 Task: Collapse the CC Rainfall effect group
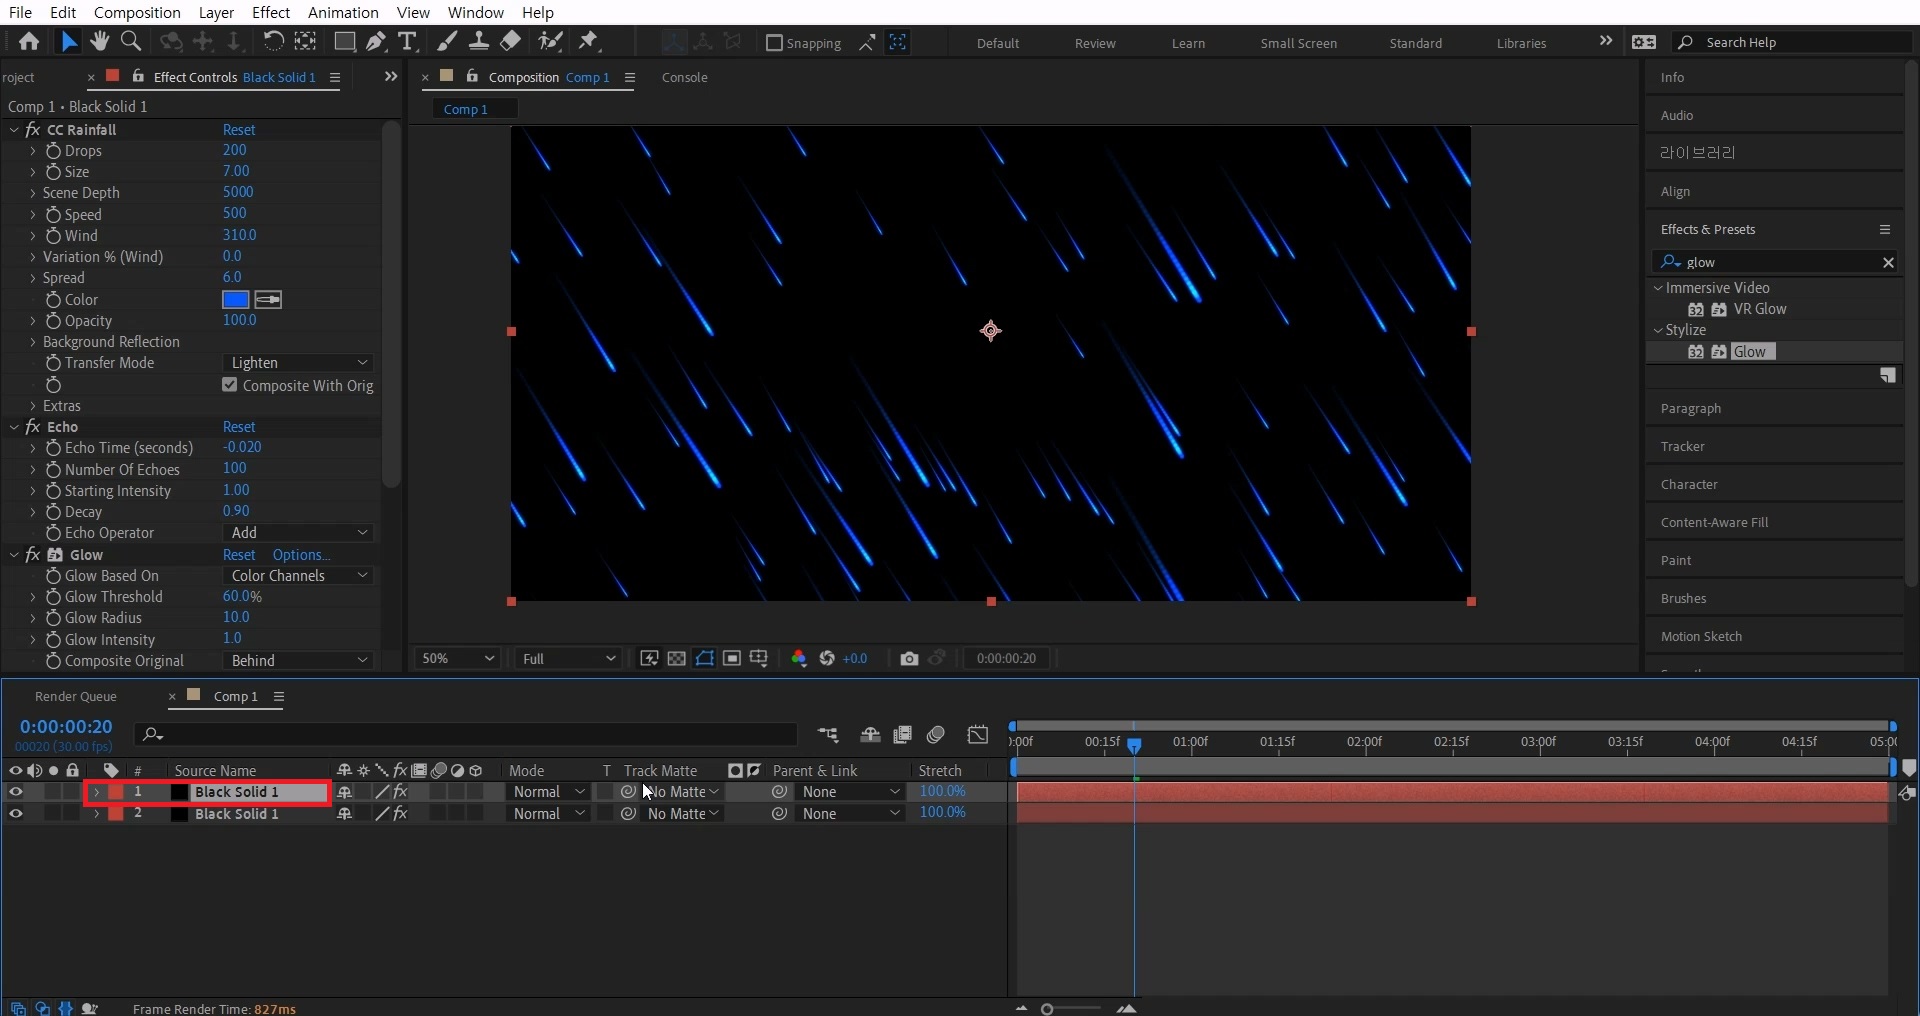(14, 130)
